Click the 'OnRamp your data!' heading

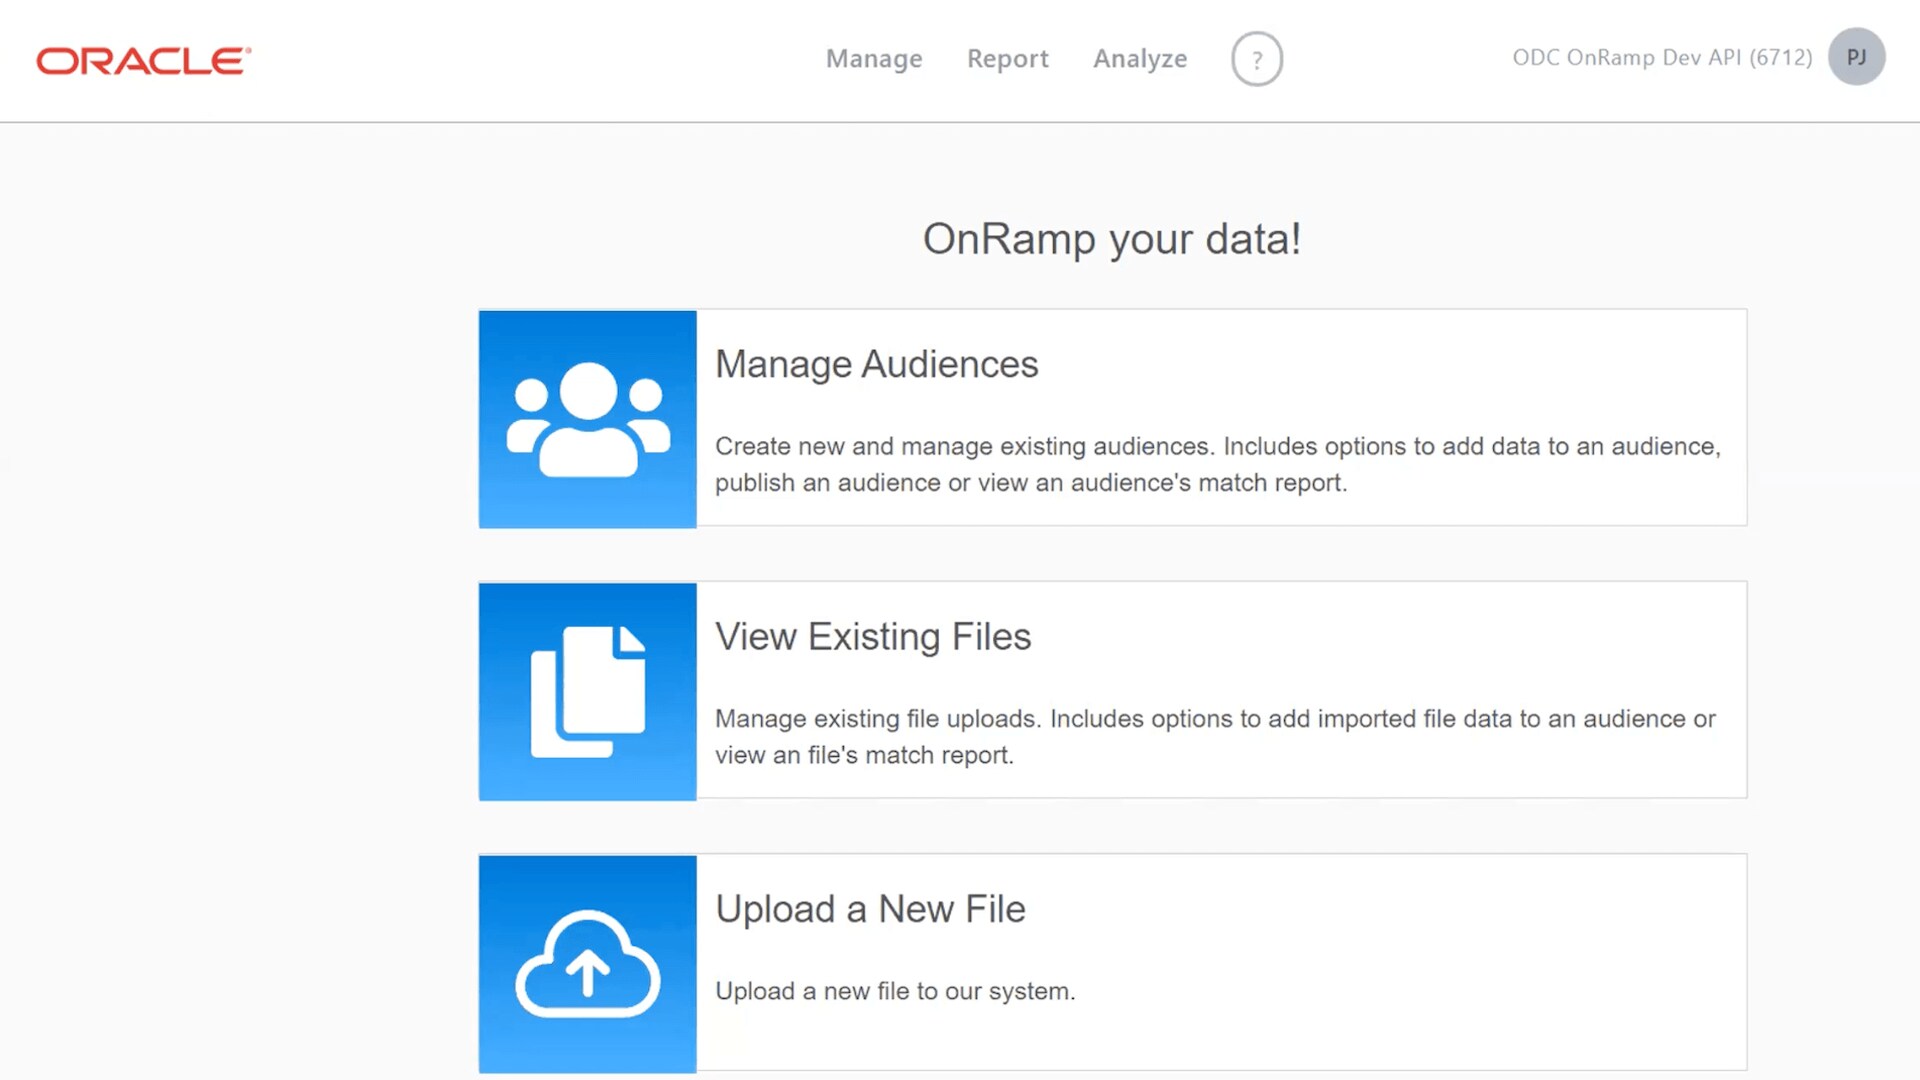click(x=1111, y=239)
